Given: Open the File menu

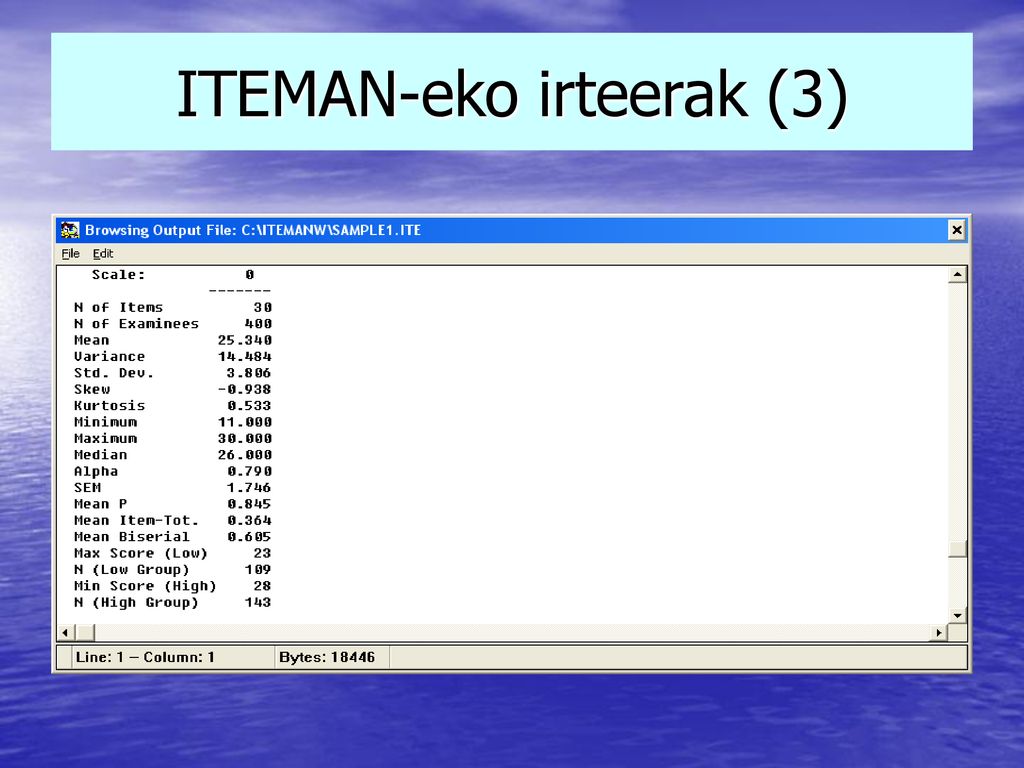Looking at the screenshot, I should 70,254.
